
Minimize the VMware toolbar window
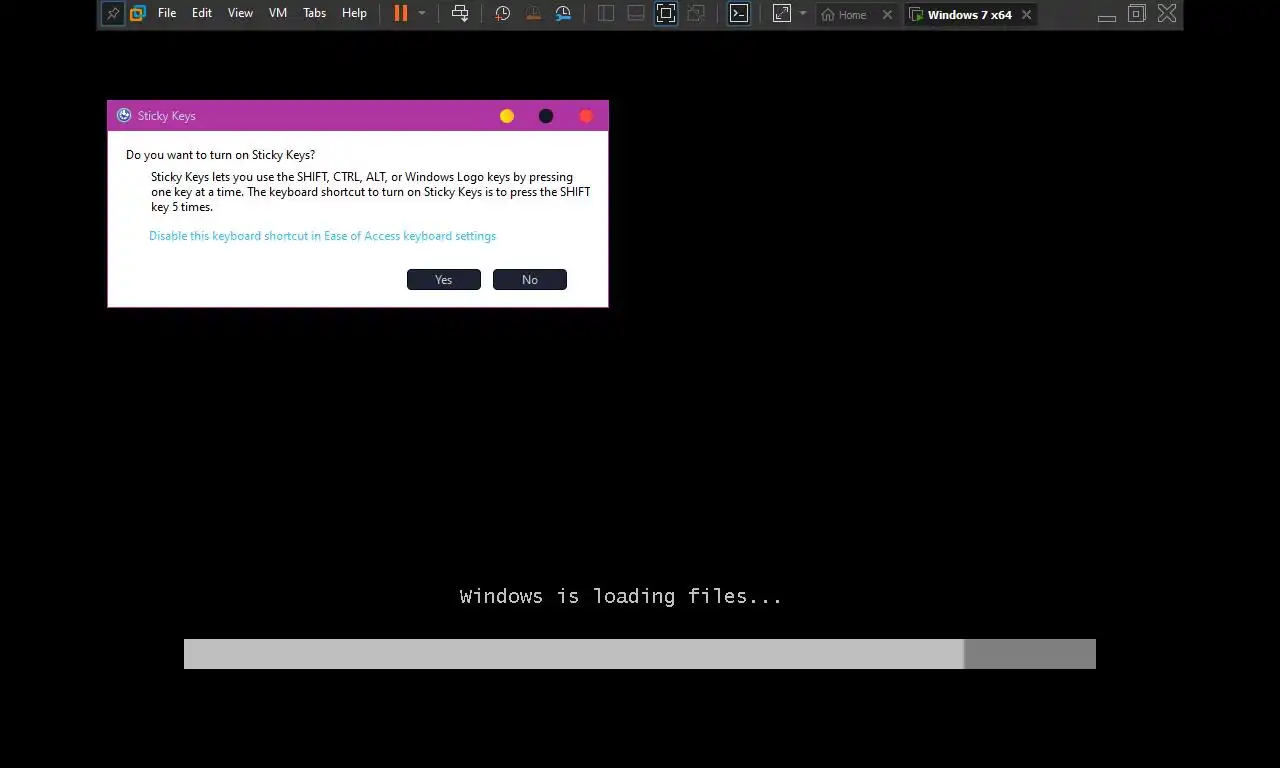click(x=1107, y=16)
